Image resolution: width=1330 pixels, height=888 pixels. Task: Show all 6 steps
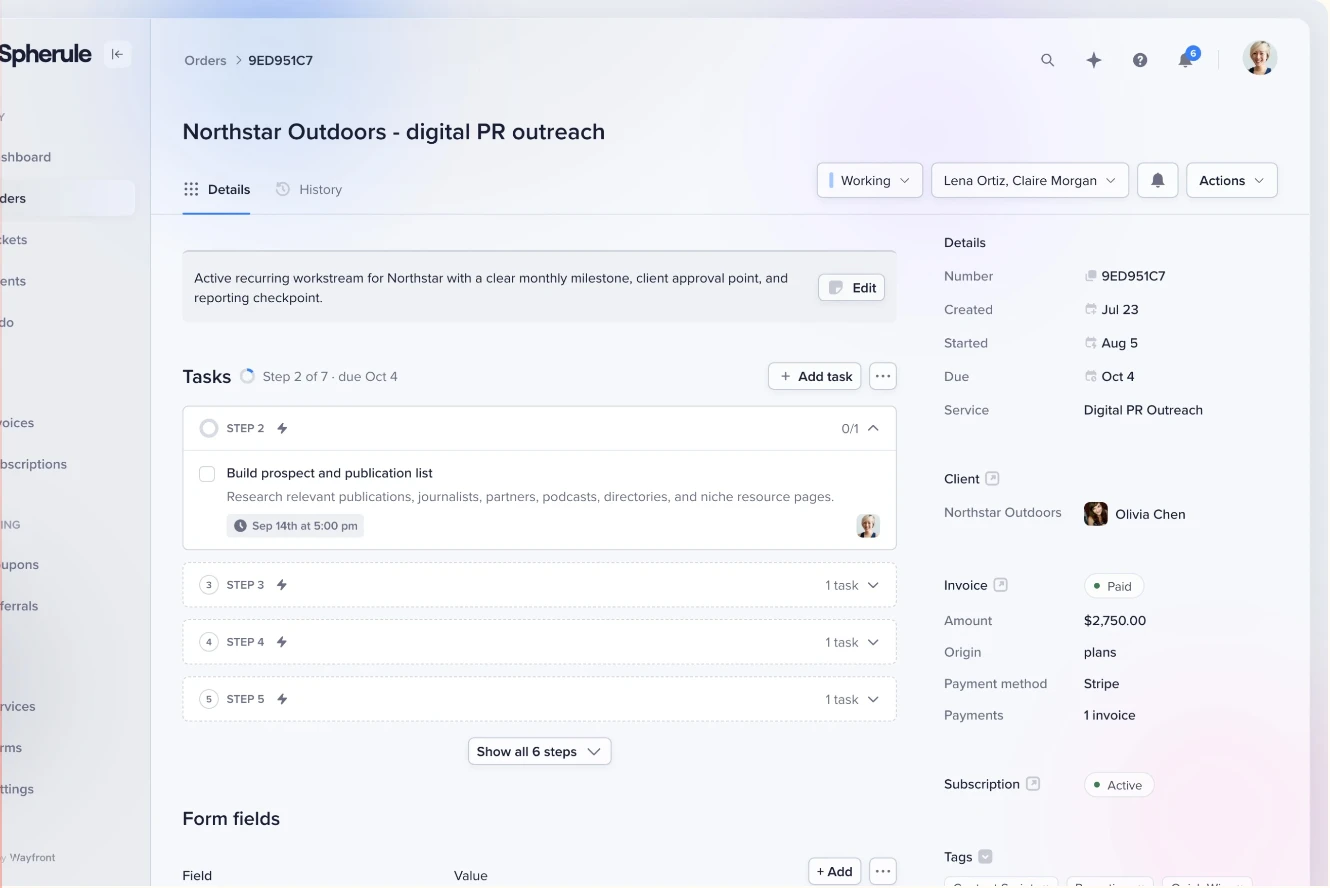(x=539, y=751)
